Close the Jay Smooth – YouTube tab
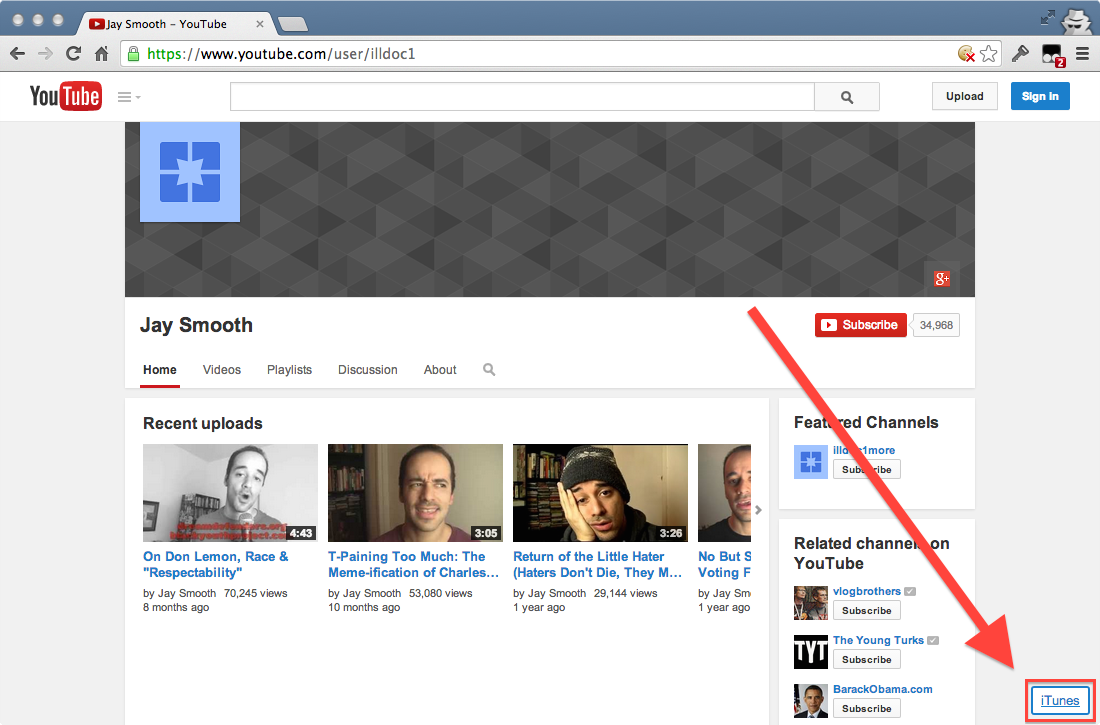The height and width of the screenshot is (725, 1100). click(x=260, y=24)
